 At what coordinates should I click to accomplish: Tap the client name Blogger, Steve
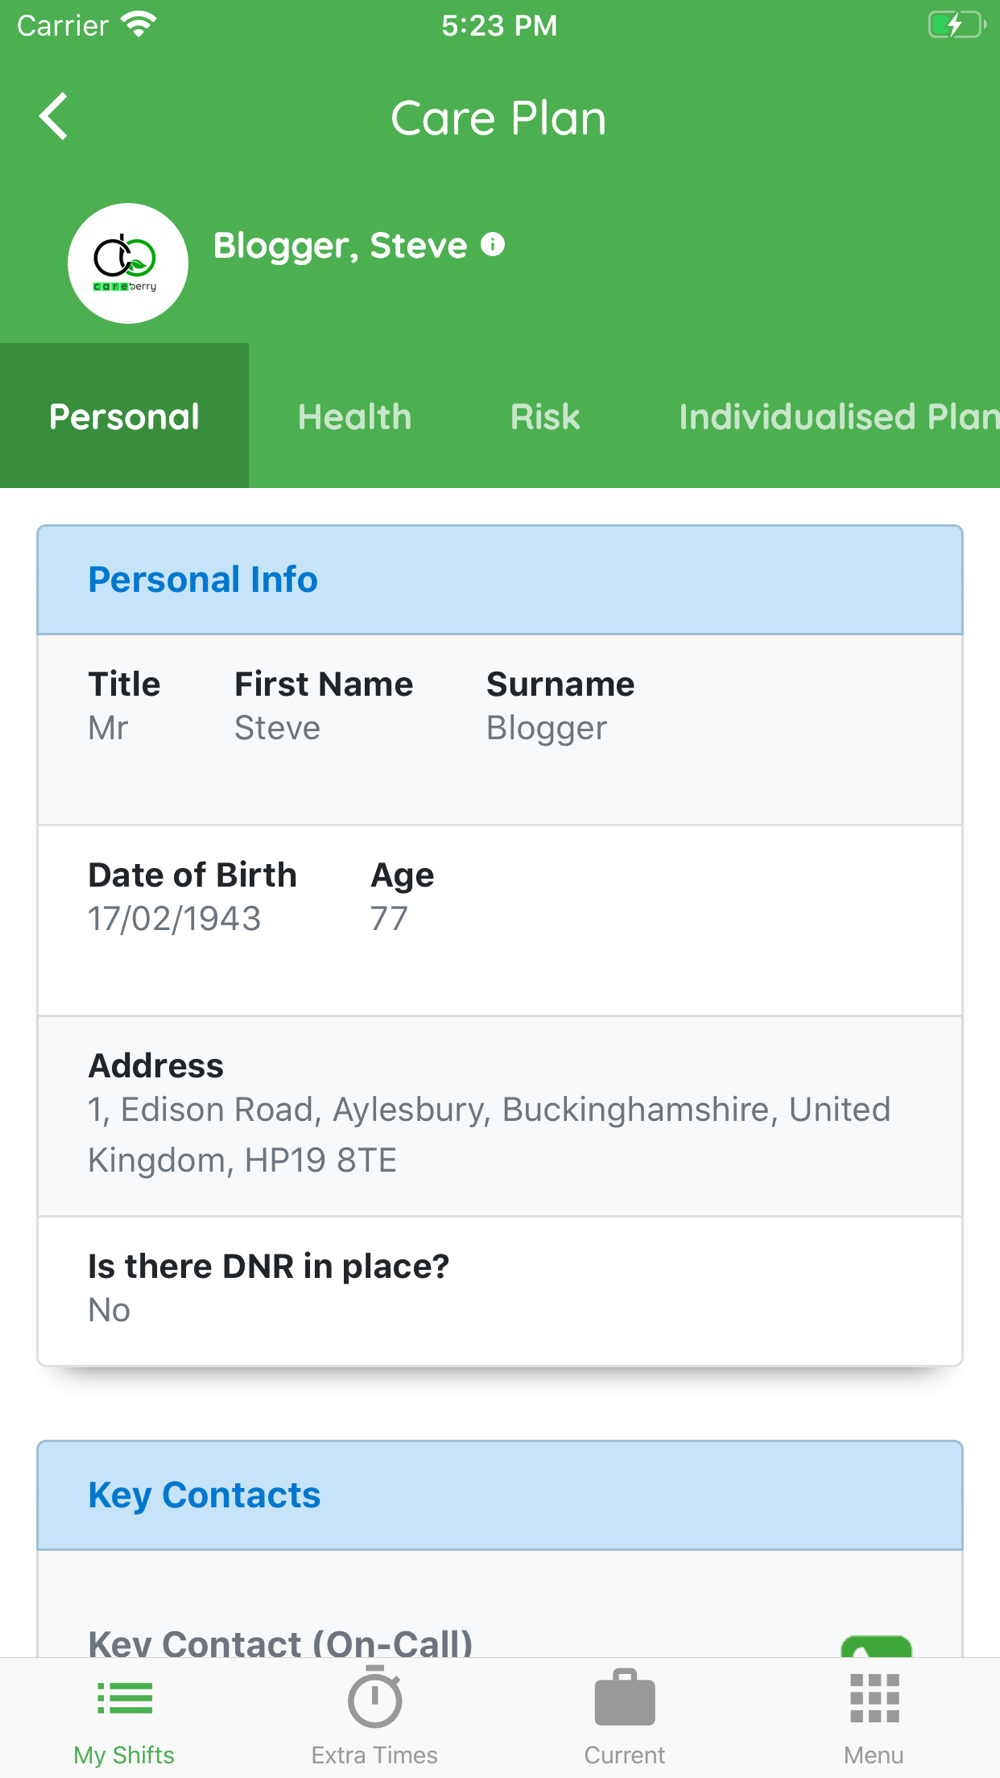[340, 245]
